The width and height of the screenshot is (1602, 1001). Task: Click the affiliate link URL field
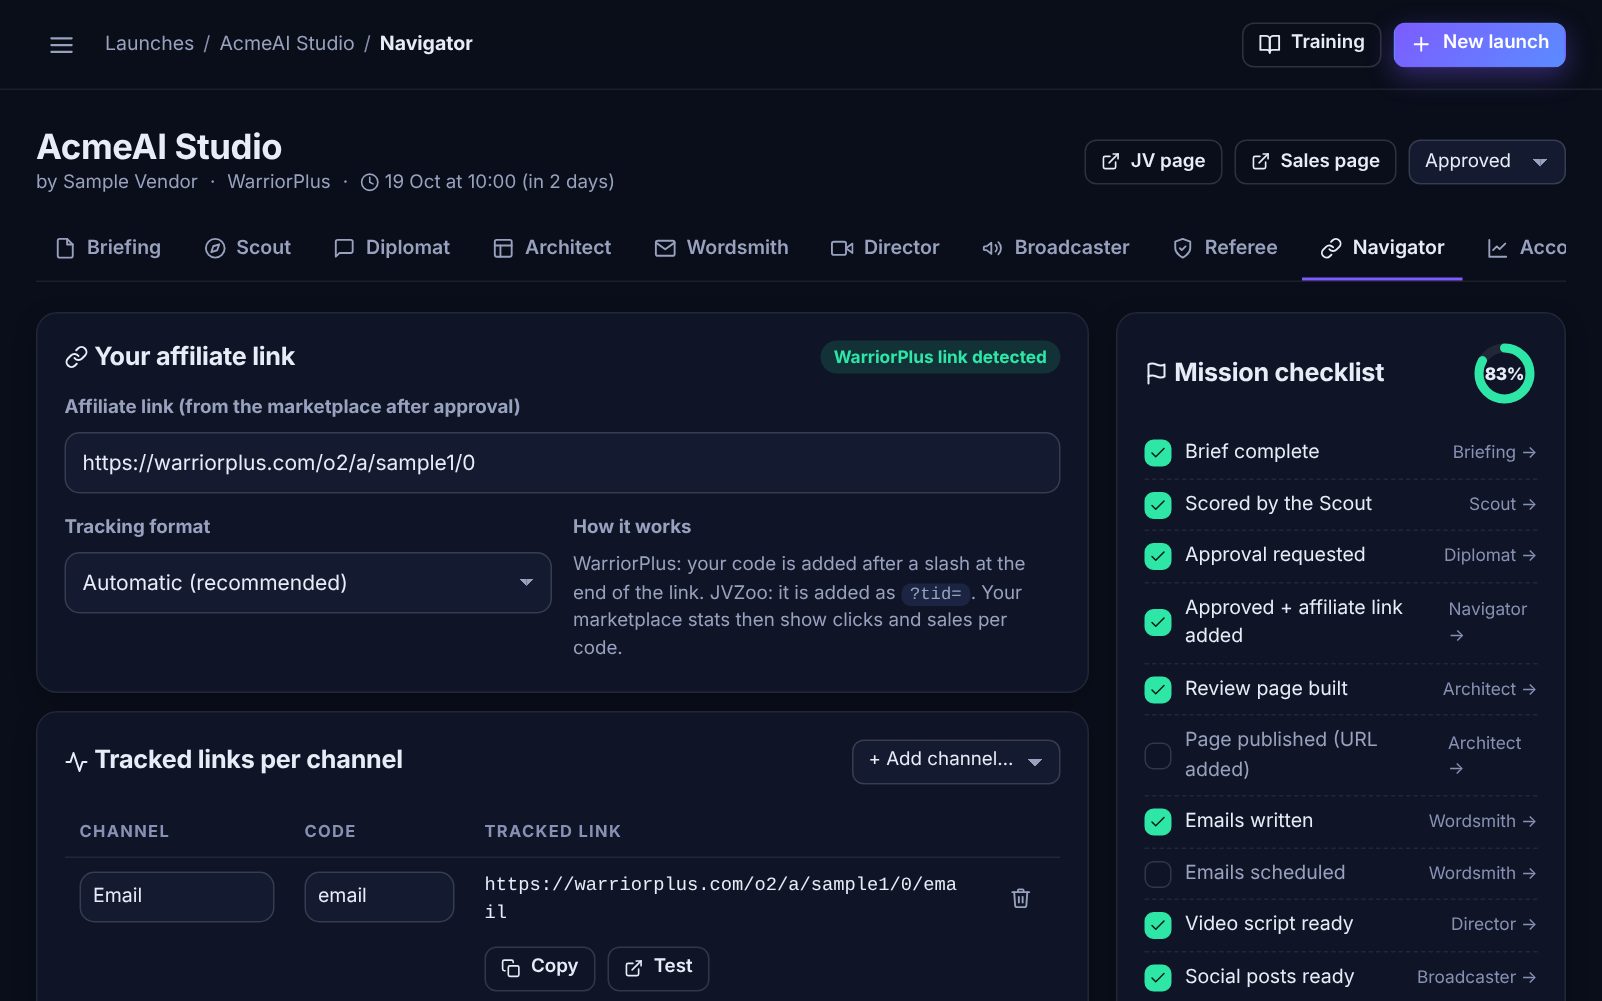coord(562,463)
